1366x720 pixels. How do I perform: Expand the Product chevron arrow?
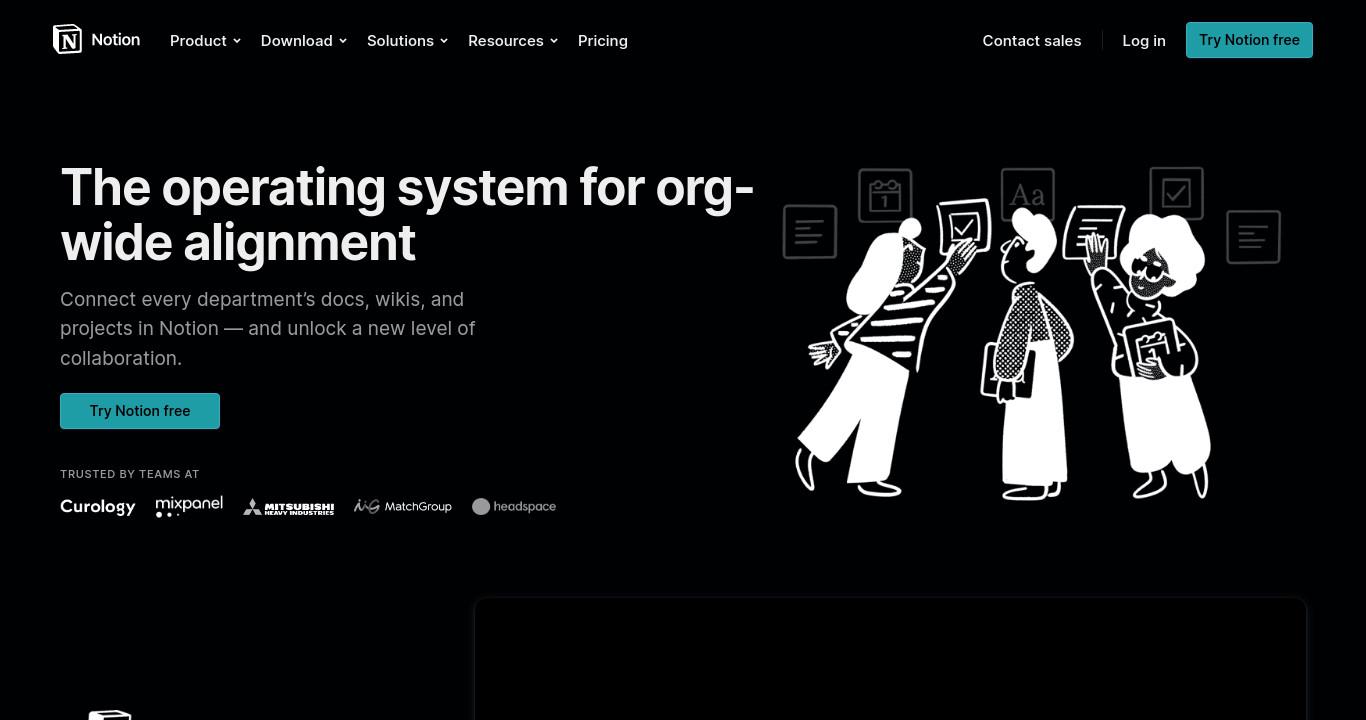[x=237, y=41]
